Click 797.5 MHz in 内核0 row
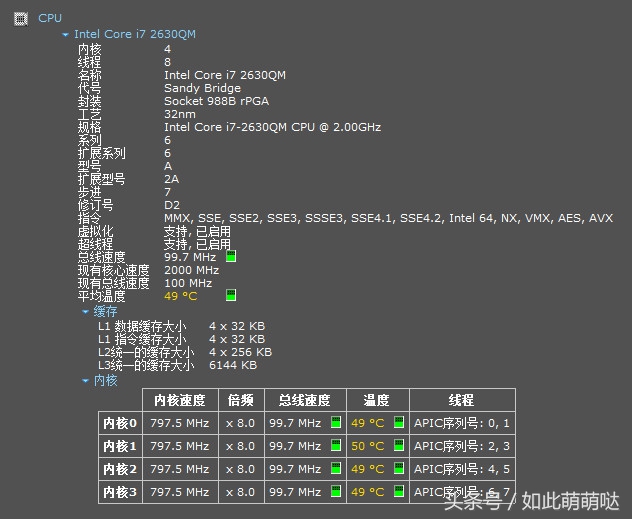 coord(180,423)
